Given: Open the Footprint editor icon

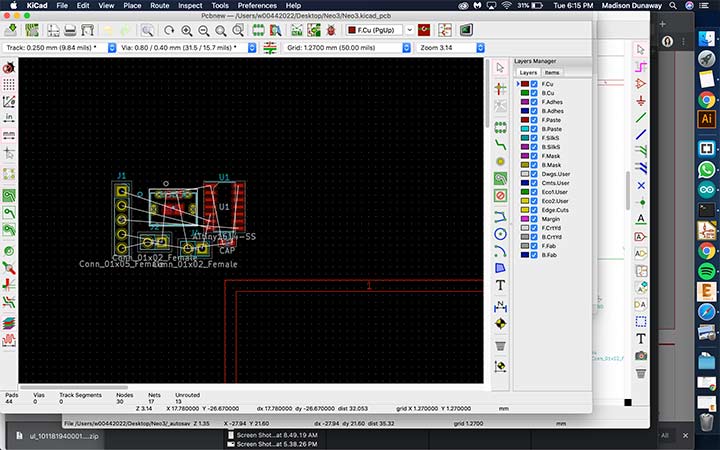Looking at the screenshot, I should 258,30.
